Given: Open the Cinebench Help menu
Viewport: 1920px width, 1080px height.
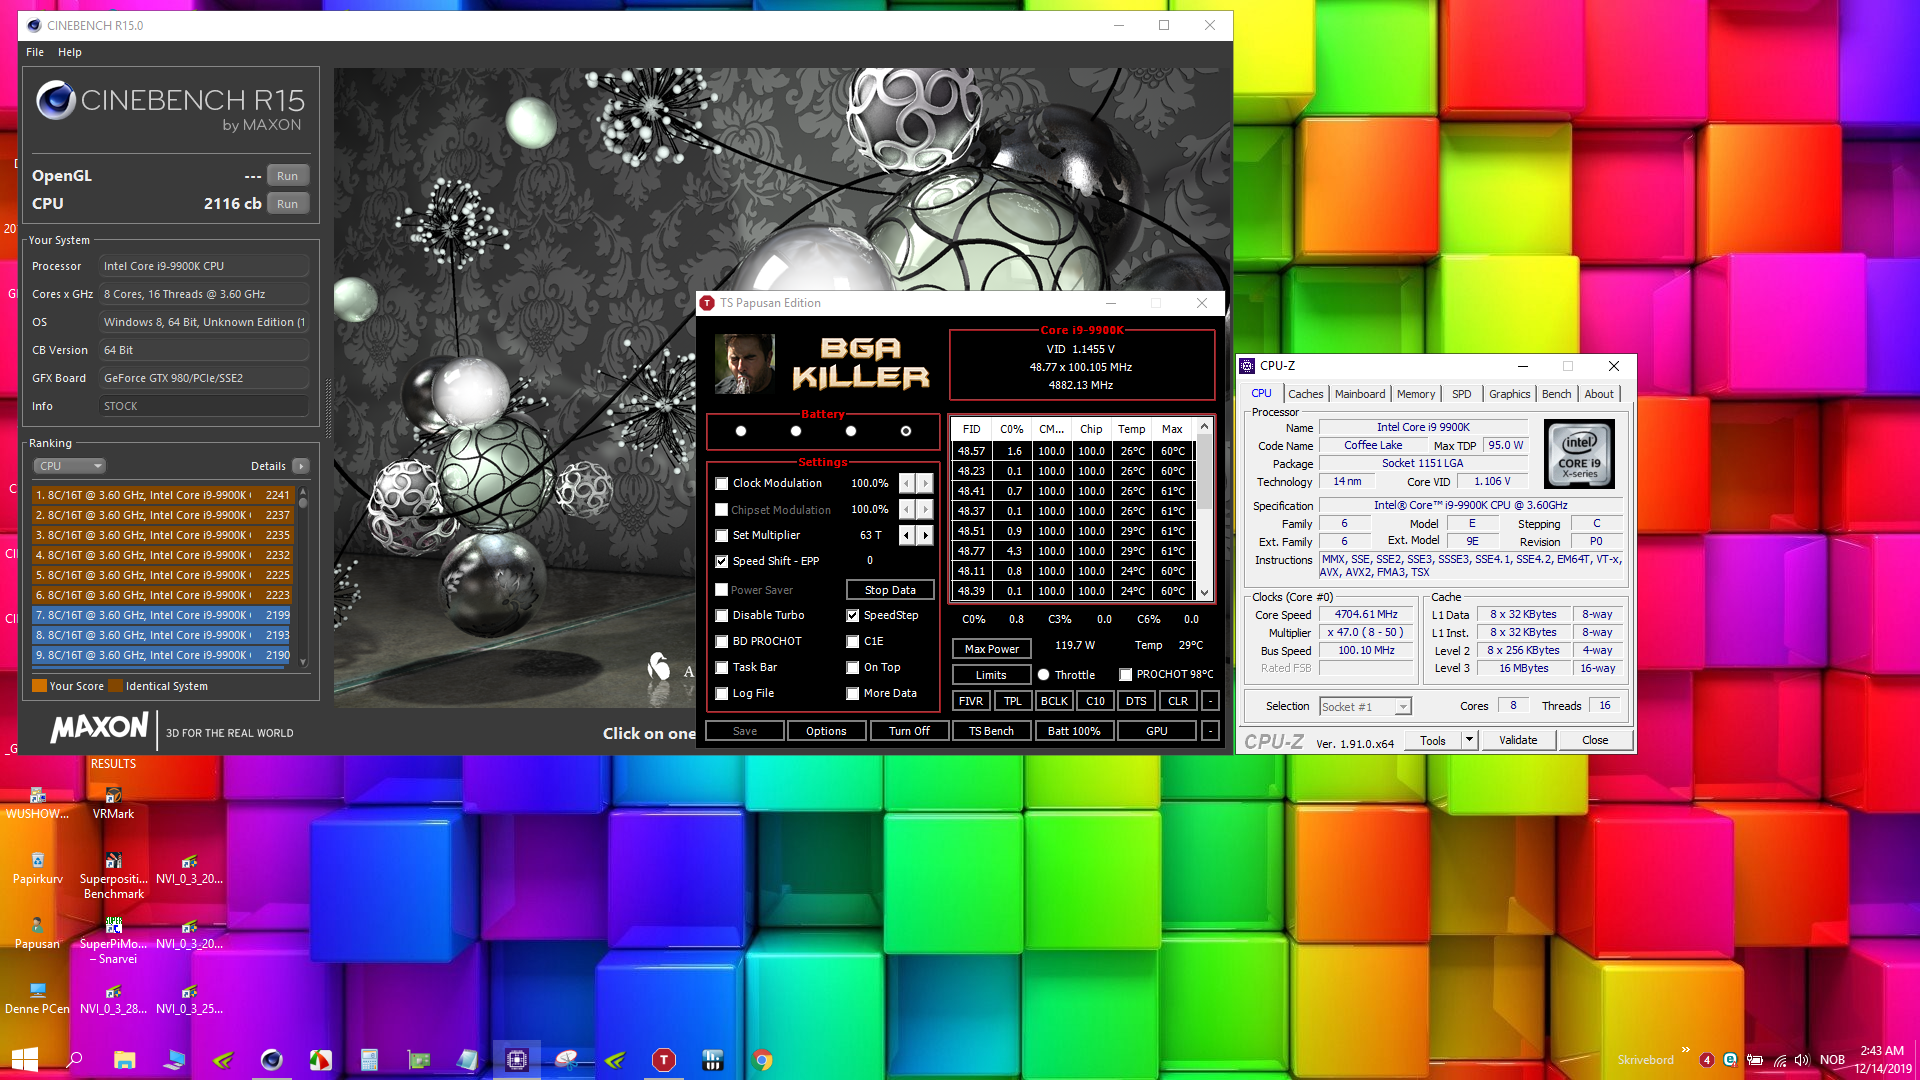Looking at the screenshot, I should (x=69, y=52).
